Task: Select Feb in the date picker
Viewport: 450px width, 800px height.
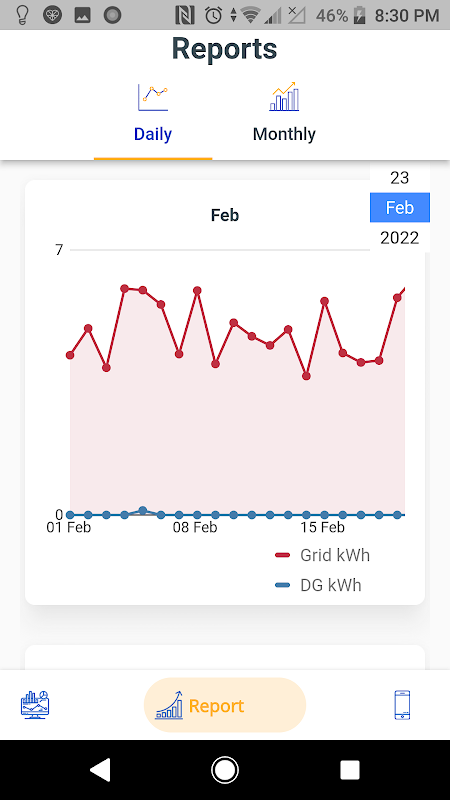Action: point(399,208)
